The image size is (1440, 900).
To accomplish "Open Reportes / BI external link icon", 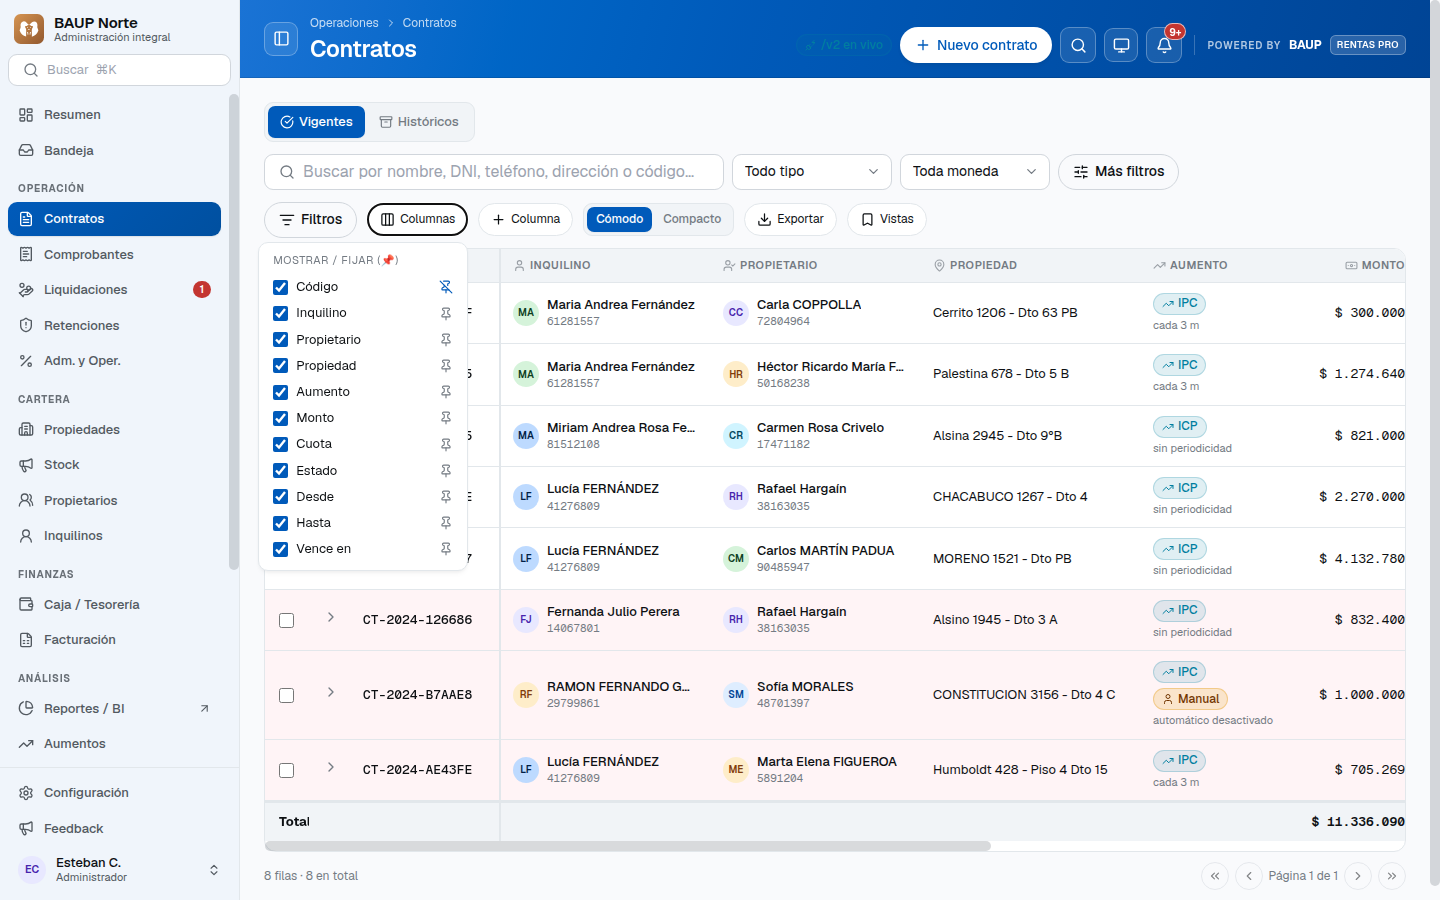I will (204, 709).
